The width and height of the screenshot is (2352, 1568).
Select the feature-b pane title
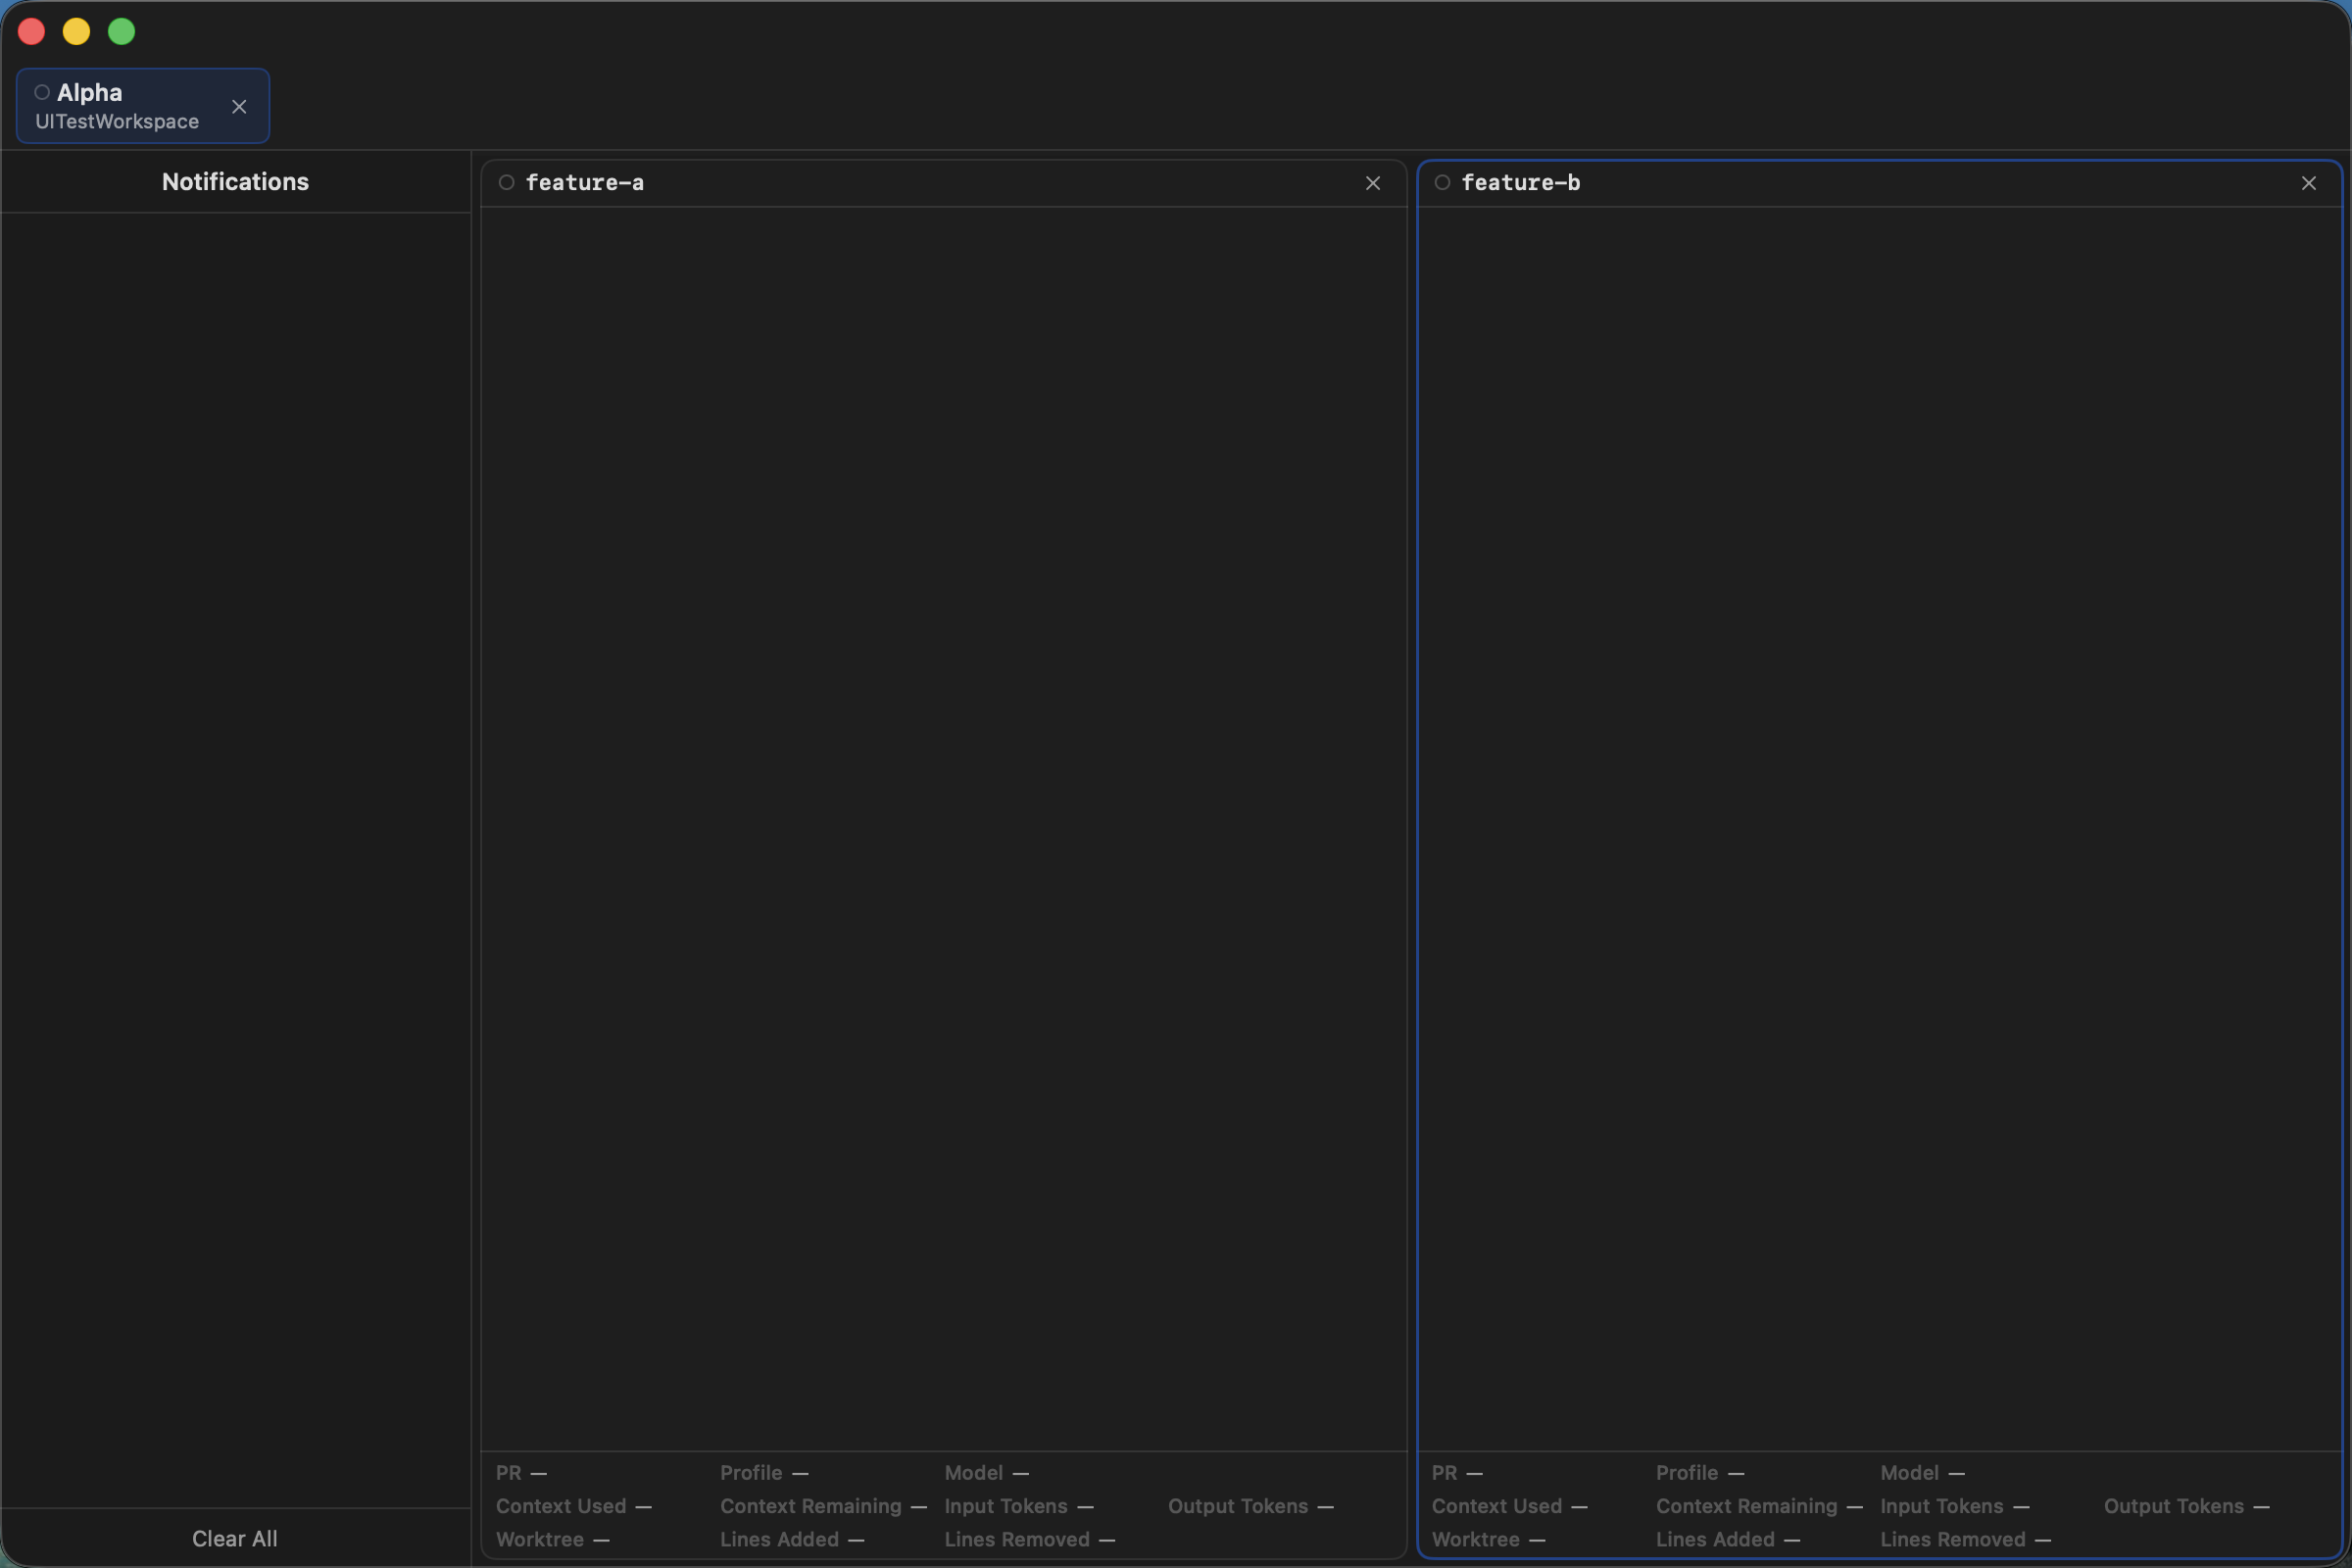click(x=1521, y=183)
